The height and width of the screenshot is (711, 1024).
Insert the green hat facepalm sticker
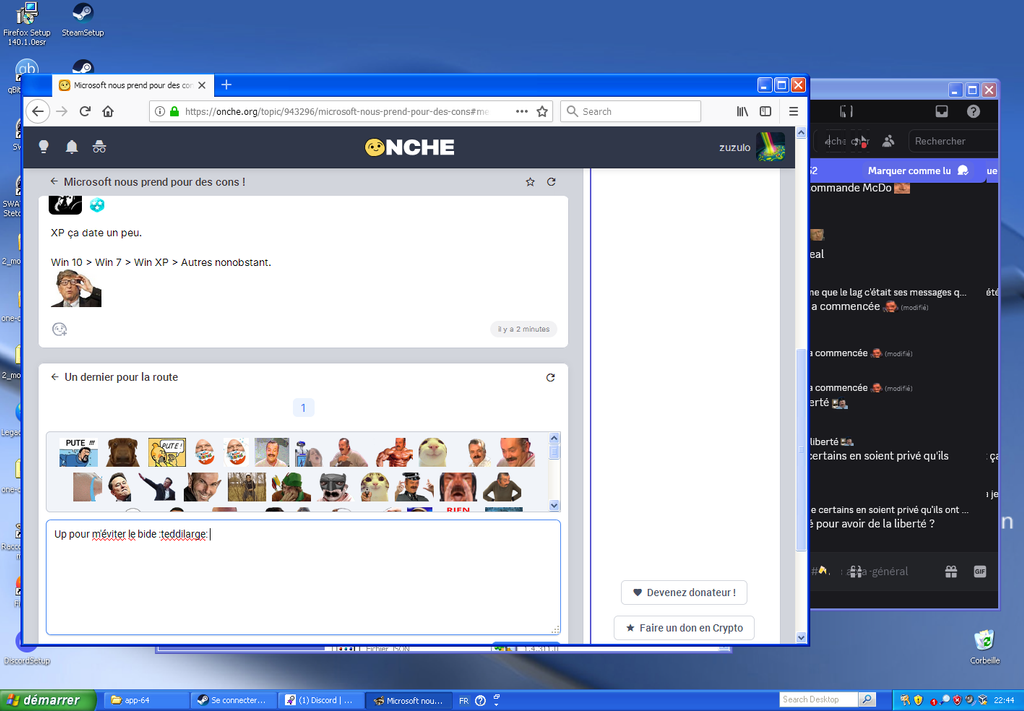(x=291, y=487)
